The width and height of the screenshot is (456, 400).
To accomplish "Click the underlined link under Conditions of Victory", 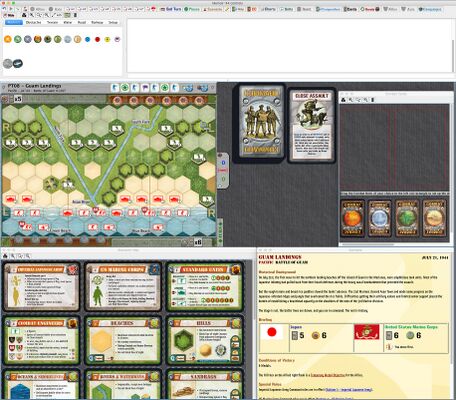I will coord(327,375).
